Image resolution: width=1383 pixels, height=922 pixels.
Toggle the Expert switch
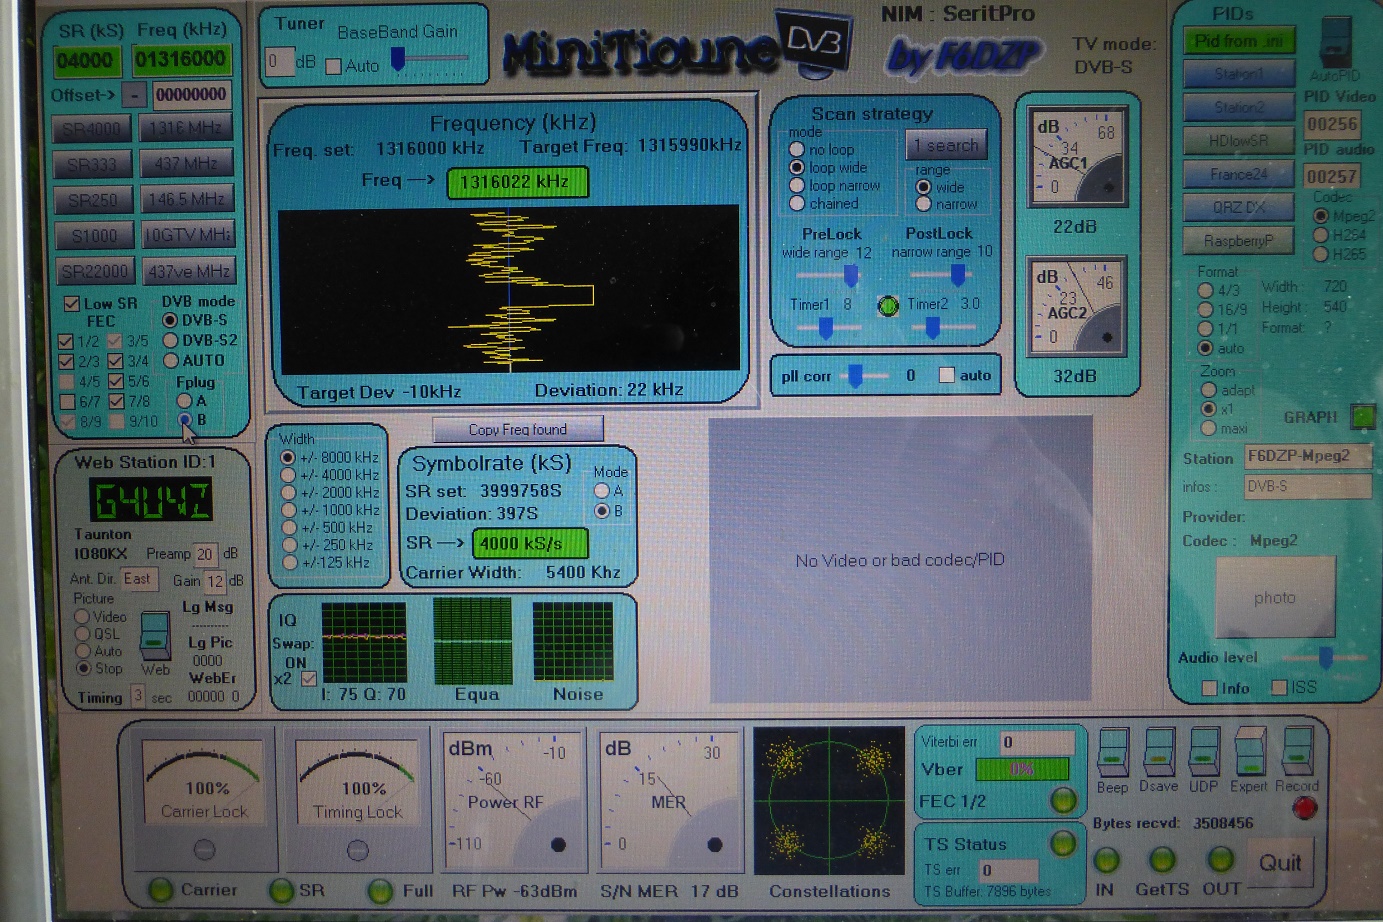pos(1250,752)
